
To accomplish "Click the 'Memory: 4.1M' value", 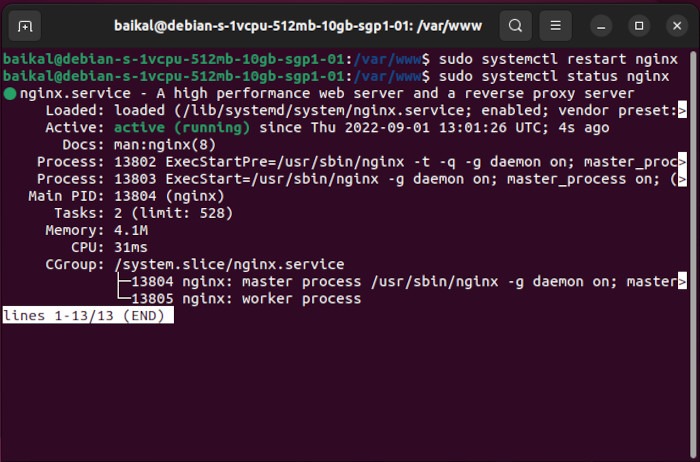I will coord(131,230).
